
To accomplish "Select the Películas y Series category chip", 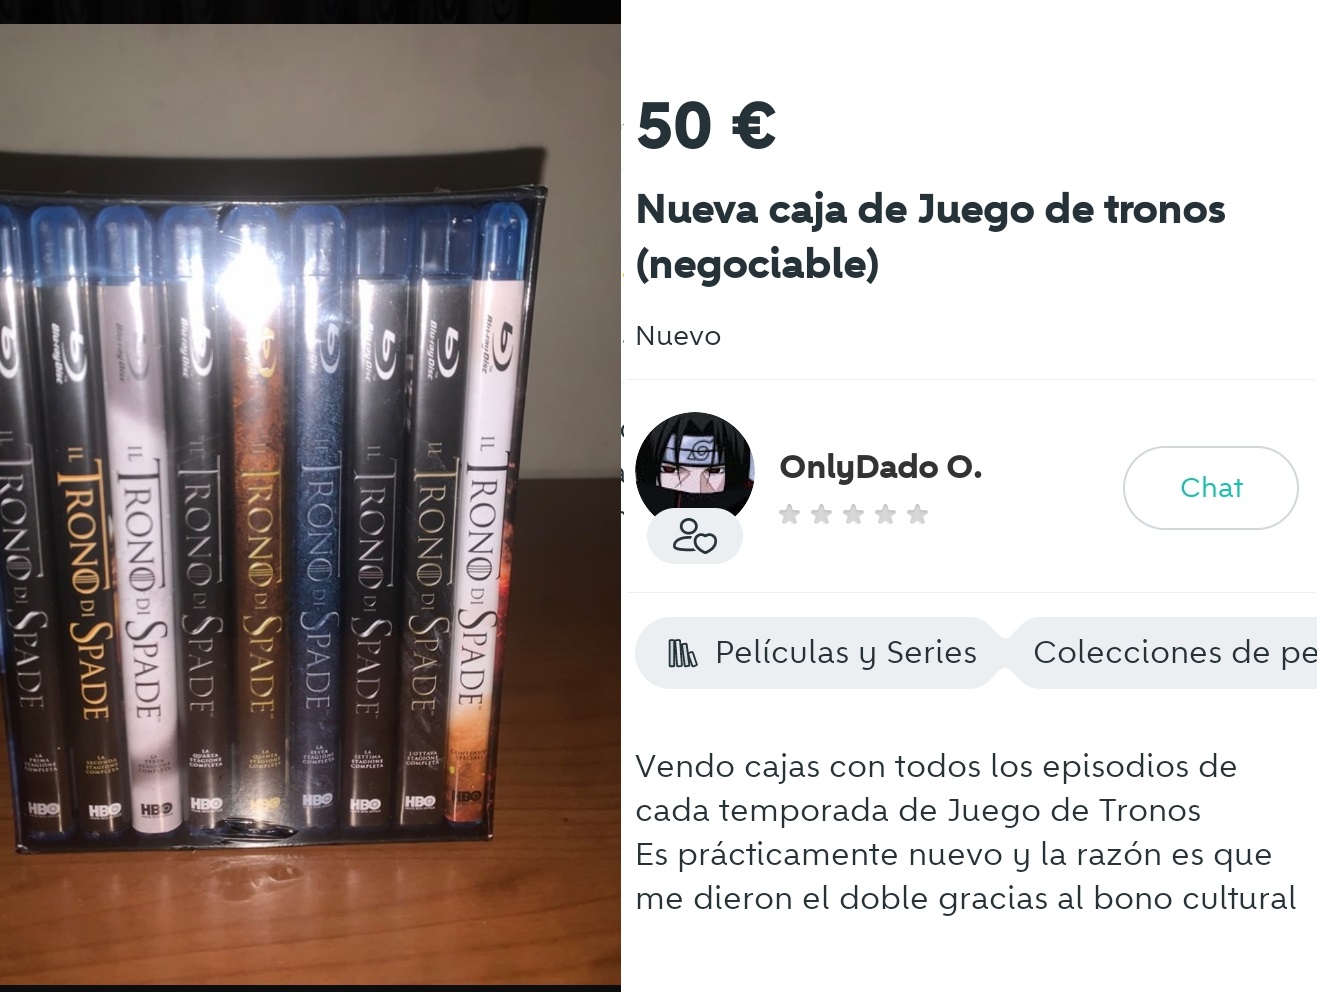I will pyautogui.click(x=820, y=653).
